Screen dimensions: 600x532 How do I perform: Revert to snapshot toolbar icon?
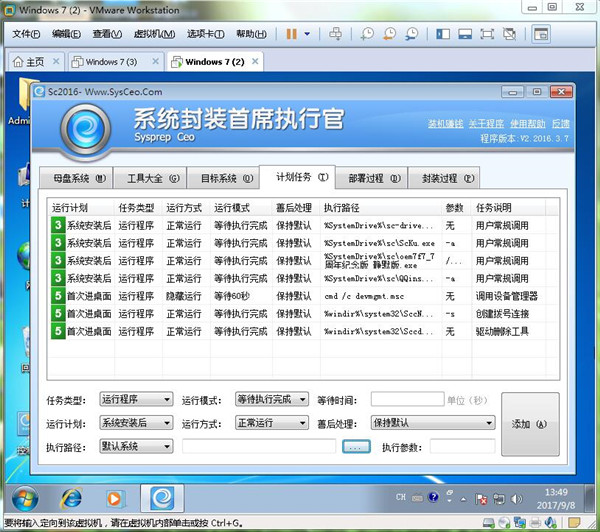click(x=390, y=34)
